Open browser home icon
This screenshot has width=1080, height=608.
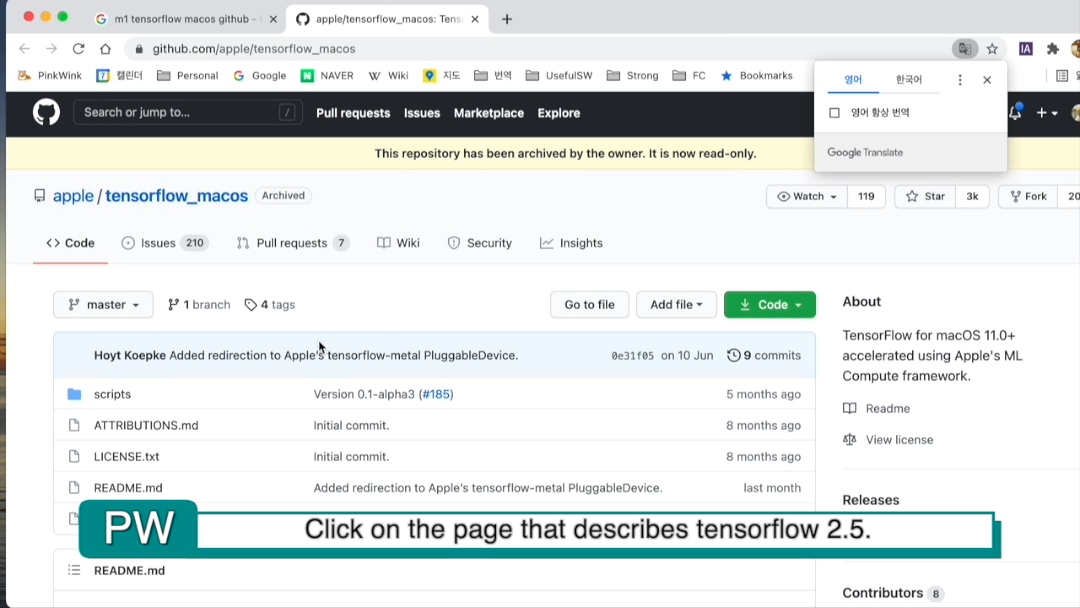click(105, 49)
